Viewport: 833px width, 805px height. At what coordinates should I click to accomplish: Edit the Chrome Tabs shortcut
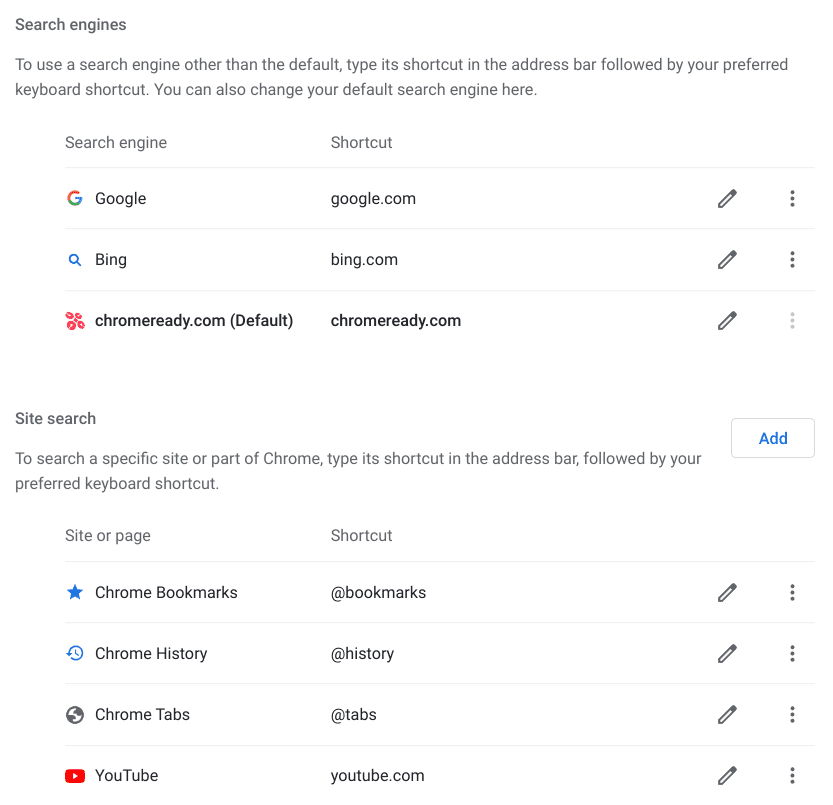click(x=727, y=715)
